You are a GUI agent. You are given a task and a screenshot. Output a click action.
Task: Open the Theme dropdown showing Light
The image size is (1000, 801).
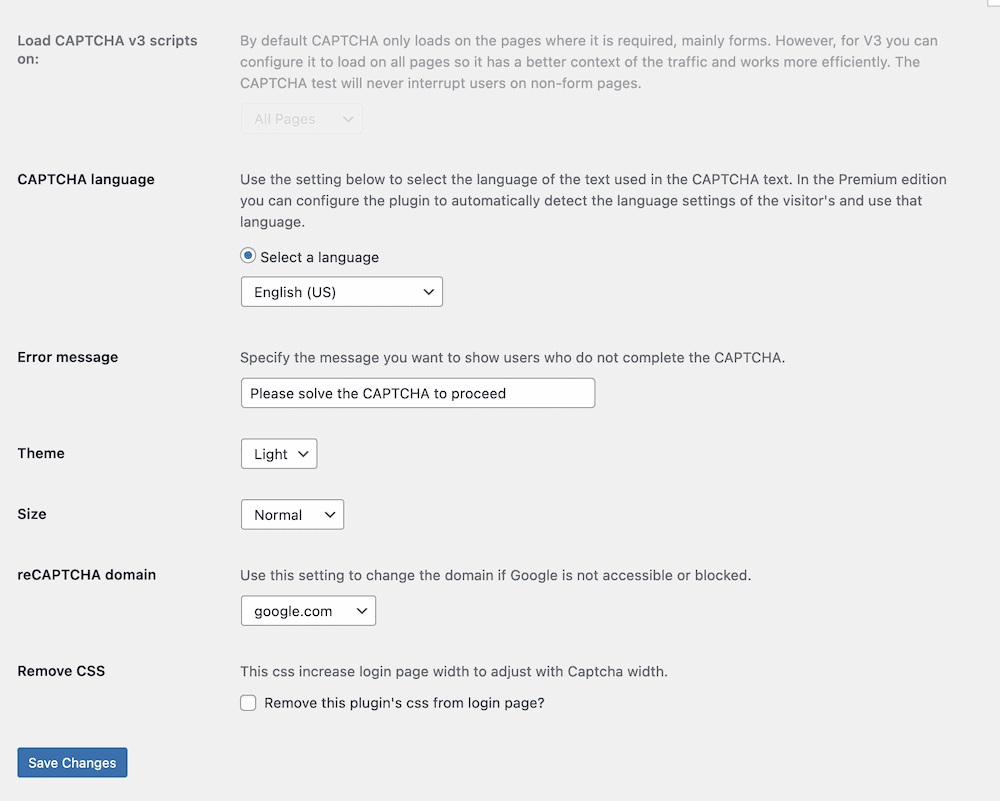279,454
